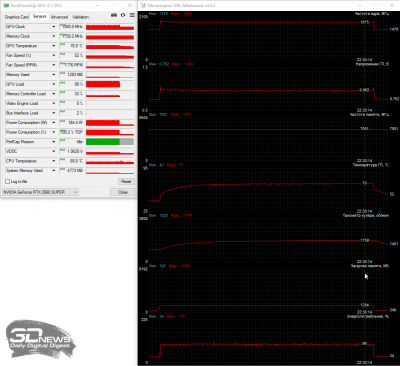Click the CPU Temperature history graph in GPU-Z
This screenshot has height=366, width=400.
pos(110,161)
